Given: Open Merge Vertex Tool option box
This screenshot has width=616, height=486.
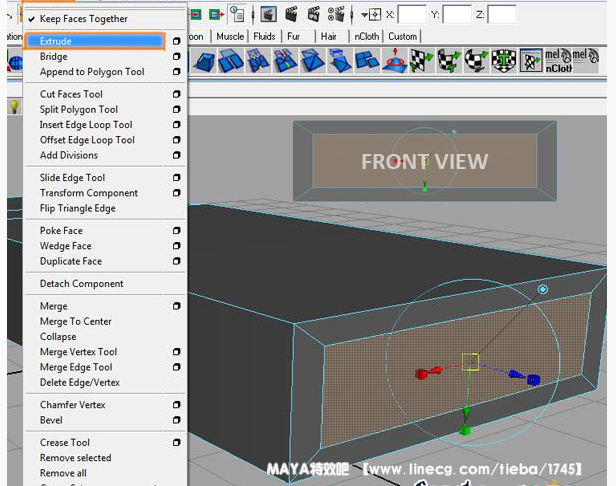Looking at the screenshot, I should pos(176,352).
